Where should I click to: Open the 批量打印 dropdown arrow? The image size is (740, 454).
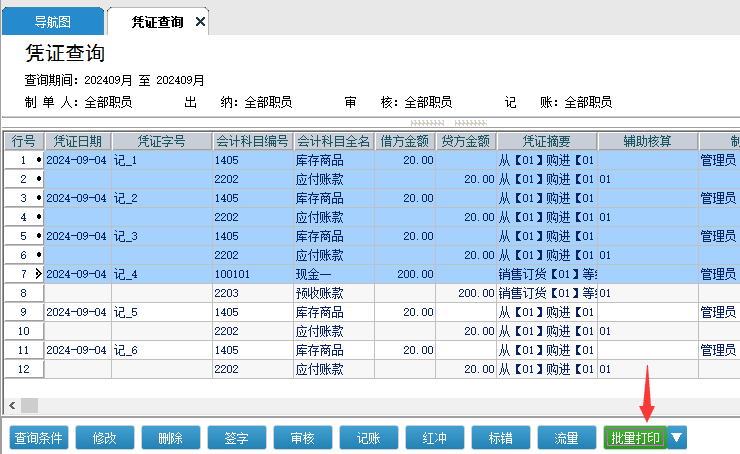[678, 437]
